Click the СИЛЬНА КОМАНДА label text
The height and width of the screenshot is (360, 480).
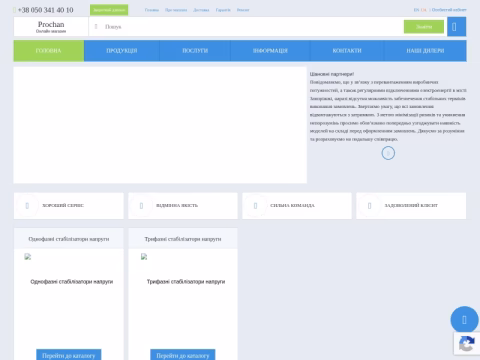(292, 205)
